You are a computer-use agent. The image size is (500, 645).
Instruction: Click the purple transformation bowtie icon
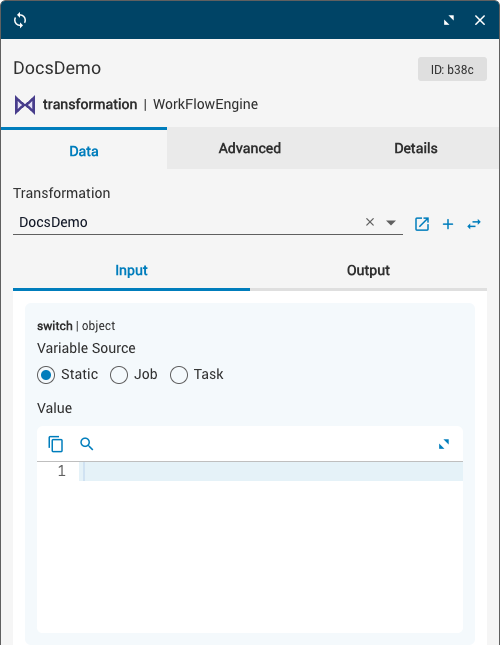25,104
